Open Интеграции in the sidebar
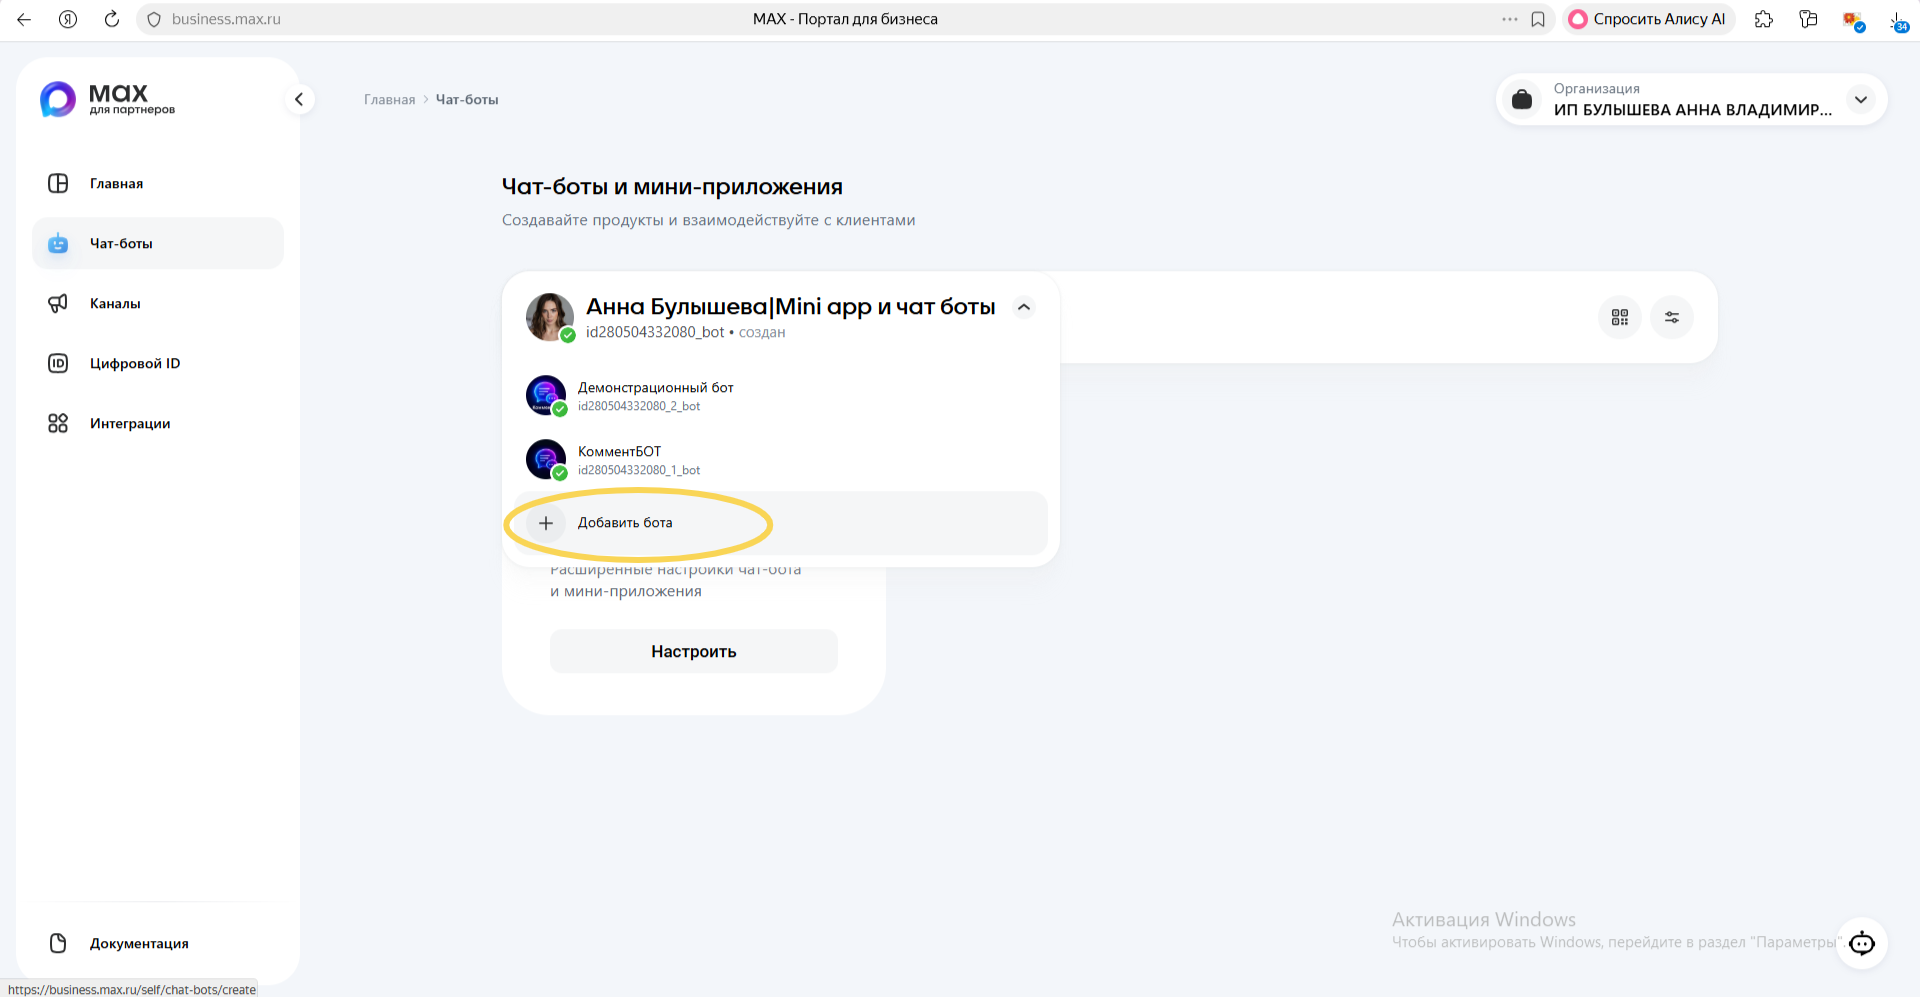Image resolution: width=1920 pixels, height=997 pixels. pyautogui.click(x=158, y=423)
